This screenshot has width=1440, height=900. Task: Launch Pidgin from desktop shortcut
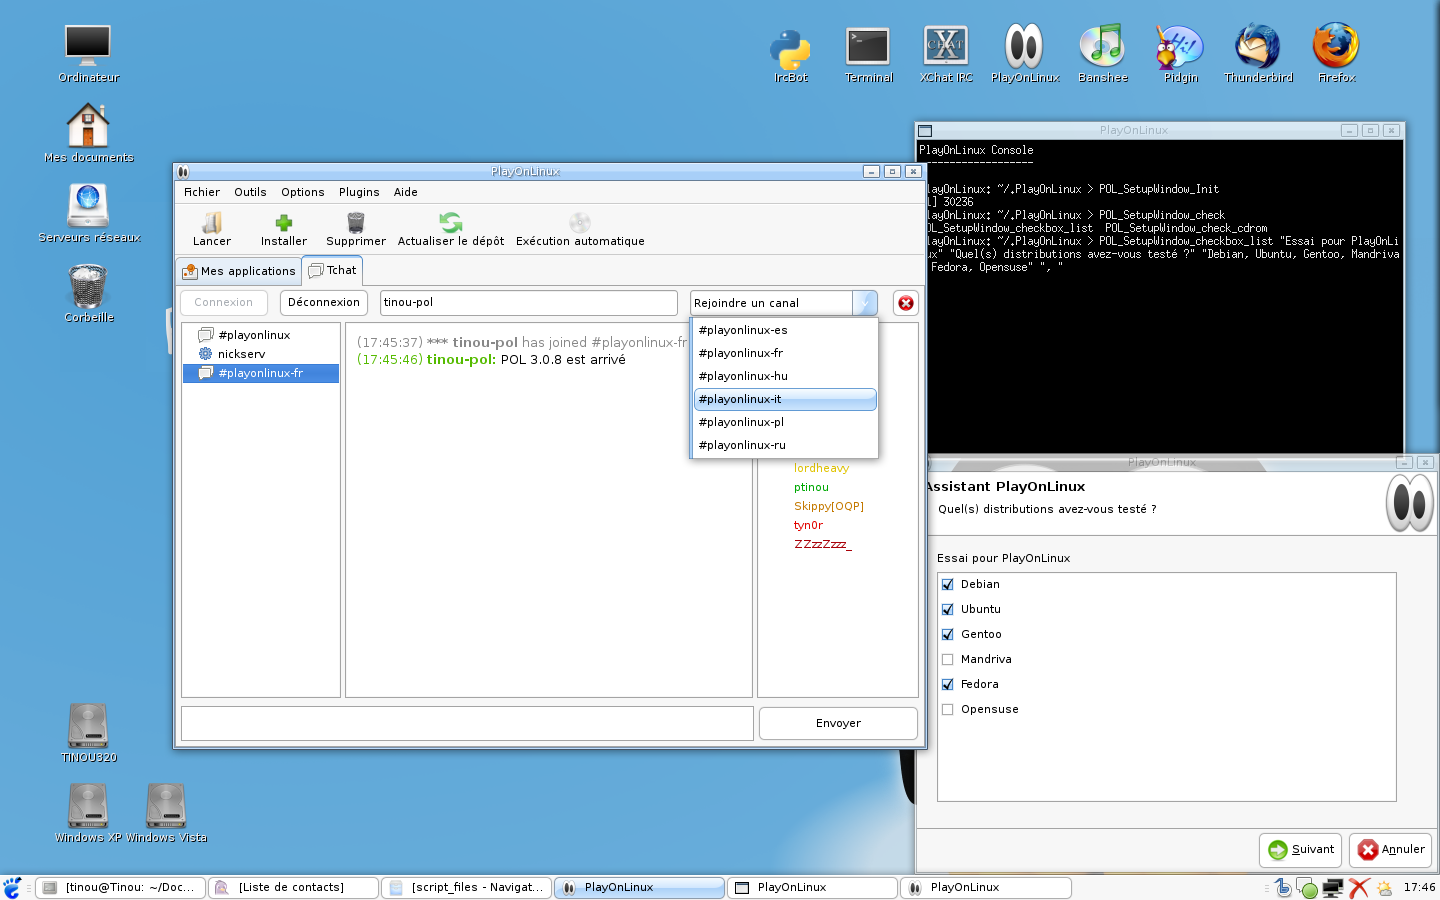[1180, 47]
